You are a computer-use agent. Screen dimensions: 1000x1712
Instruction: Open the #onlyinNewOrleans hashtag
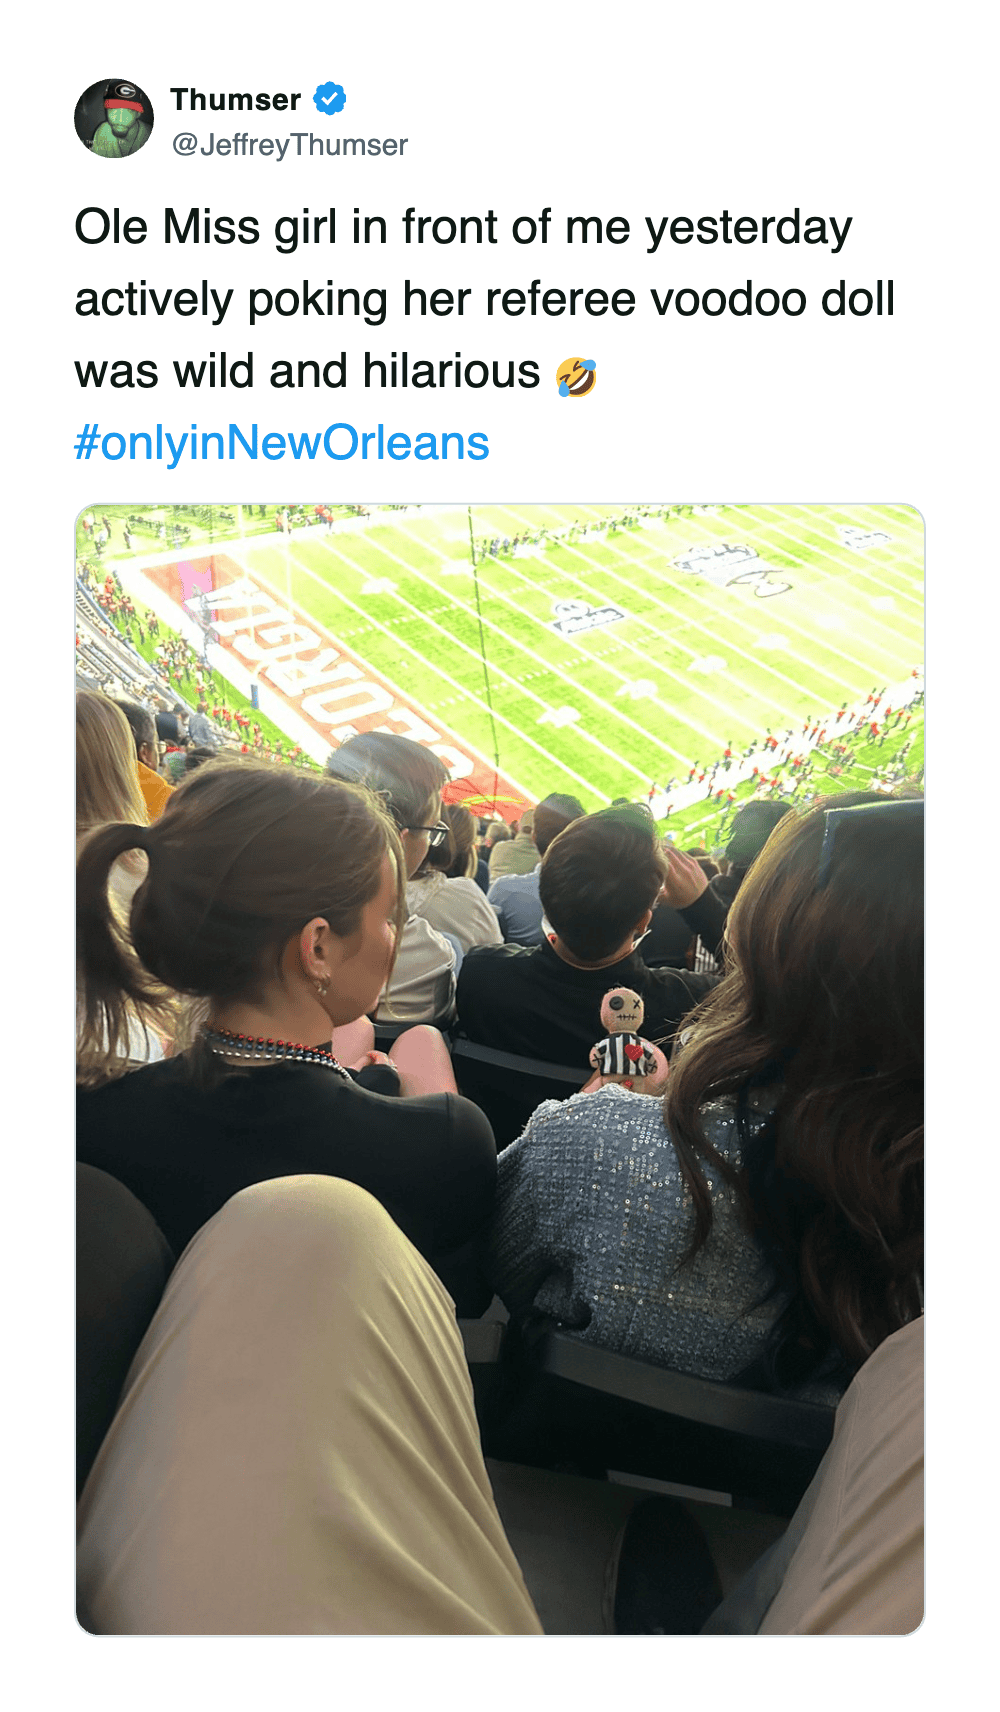[281, 443]
